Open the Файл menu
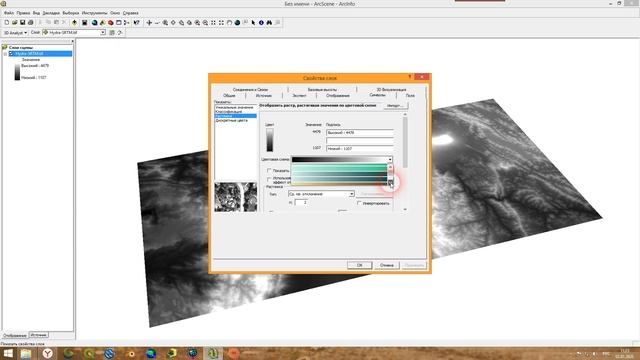This screenshot has height=360, width=640. coord(9,13)
